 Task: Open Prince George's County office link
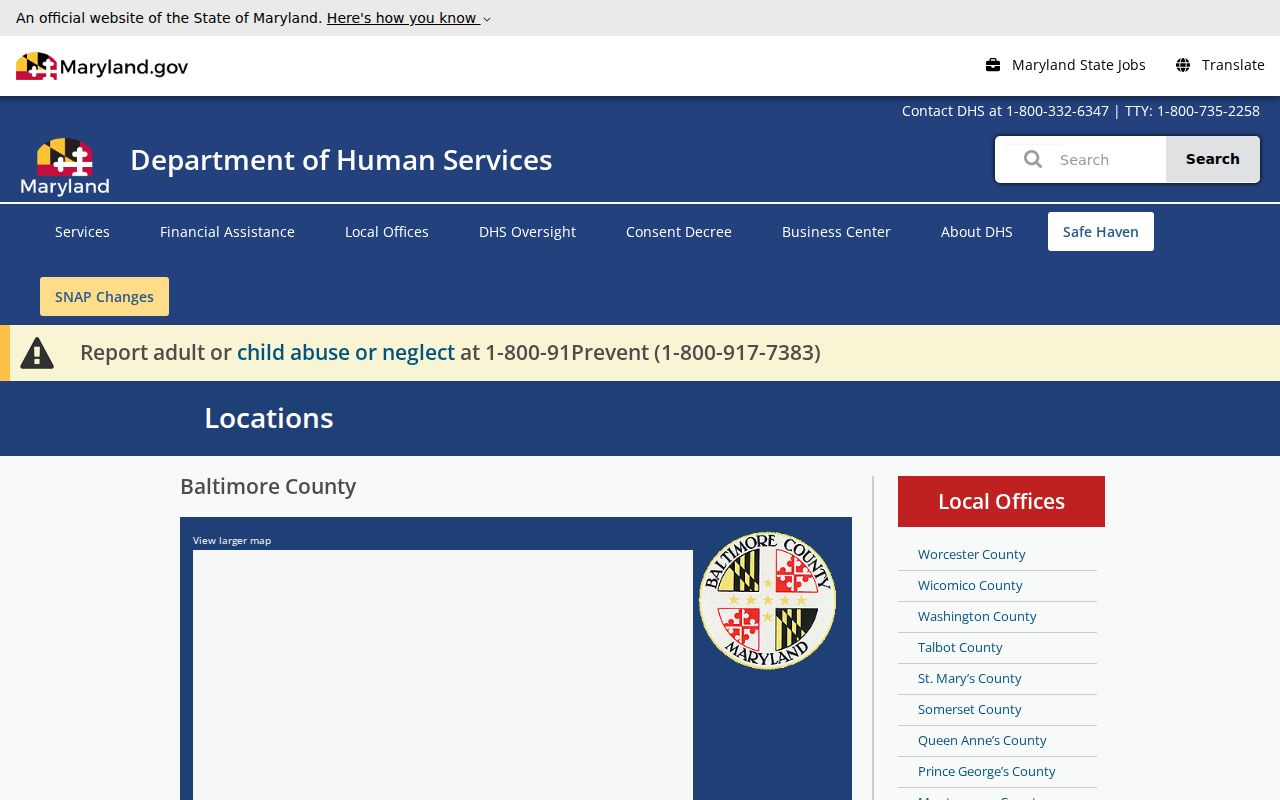tap(987, 771)
